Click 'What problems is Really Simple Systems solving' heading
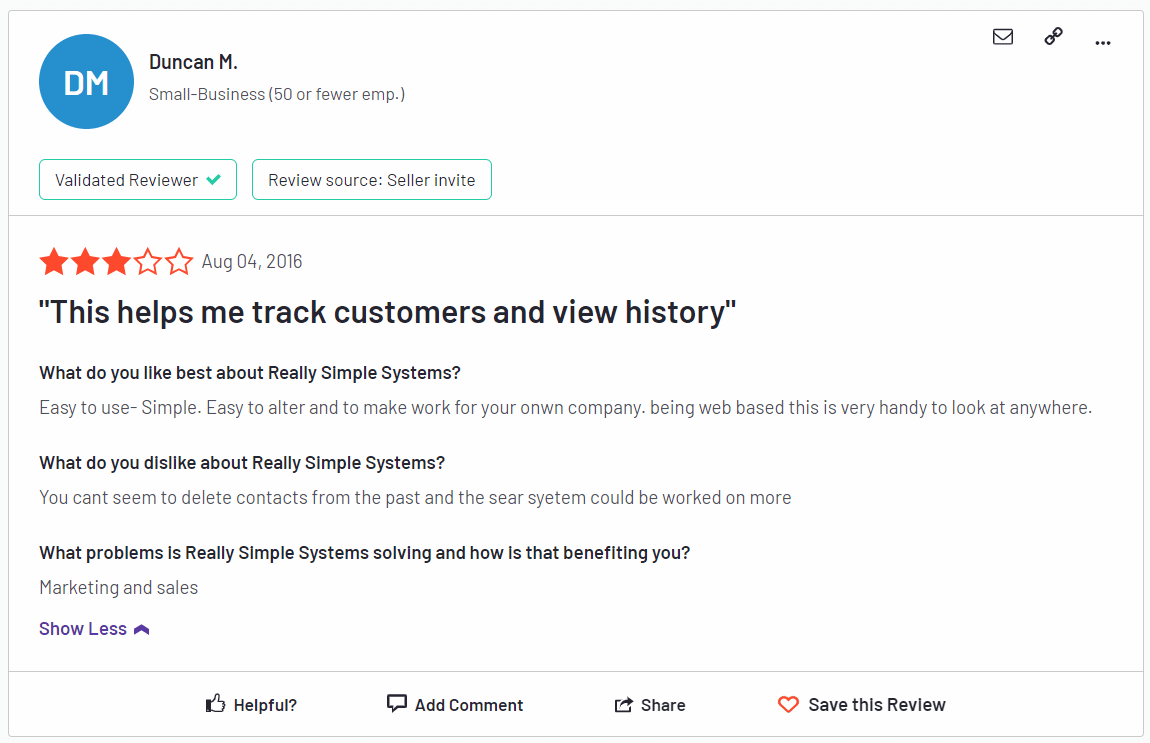1150x743 pixels. click(x=365, y=553)
